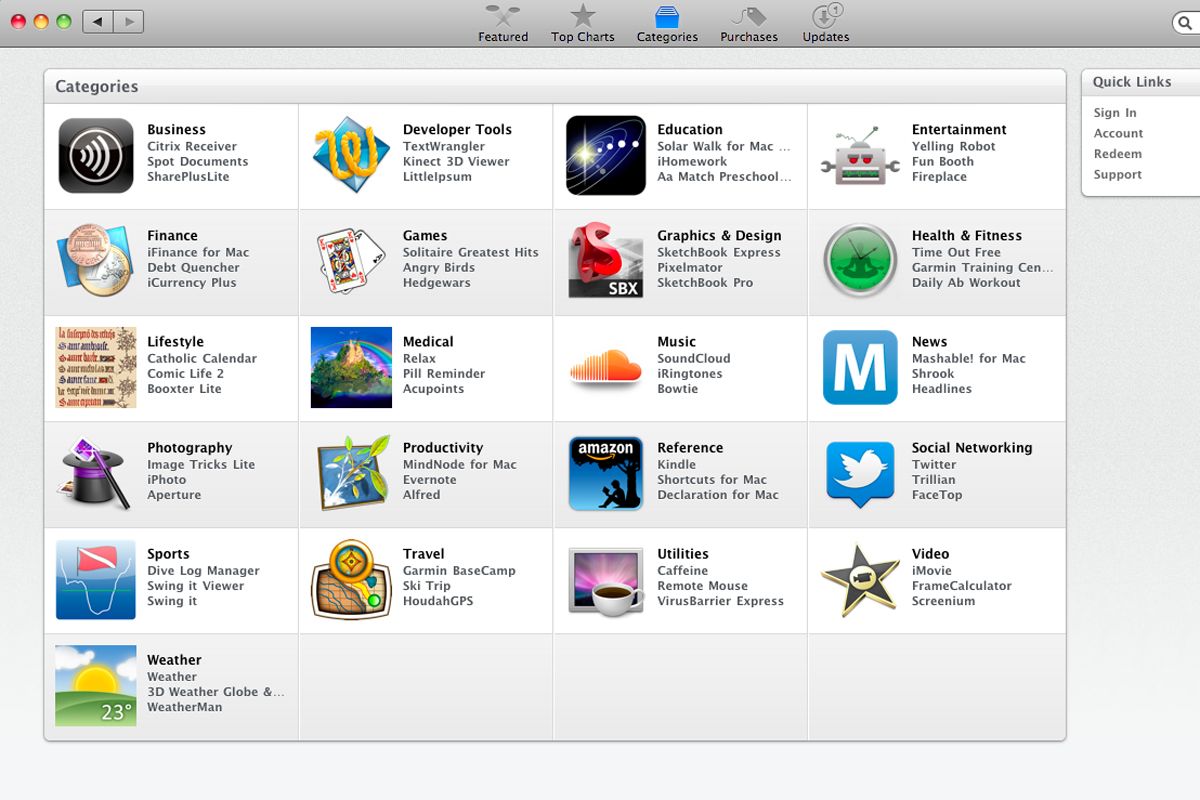Image resolution: width=1200 pixels, height=800 pixels.
Task: Open Pixelmator under Graphics & Design
Action: pyautogui.click(x=690, y=268)
